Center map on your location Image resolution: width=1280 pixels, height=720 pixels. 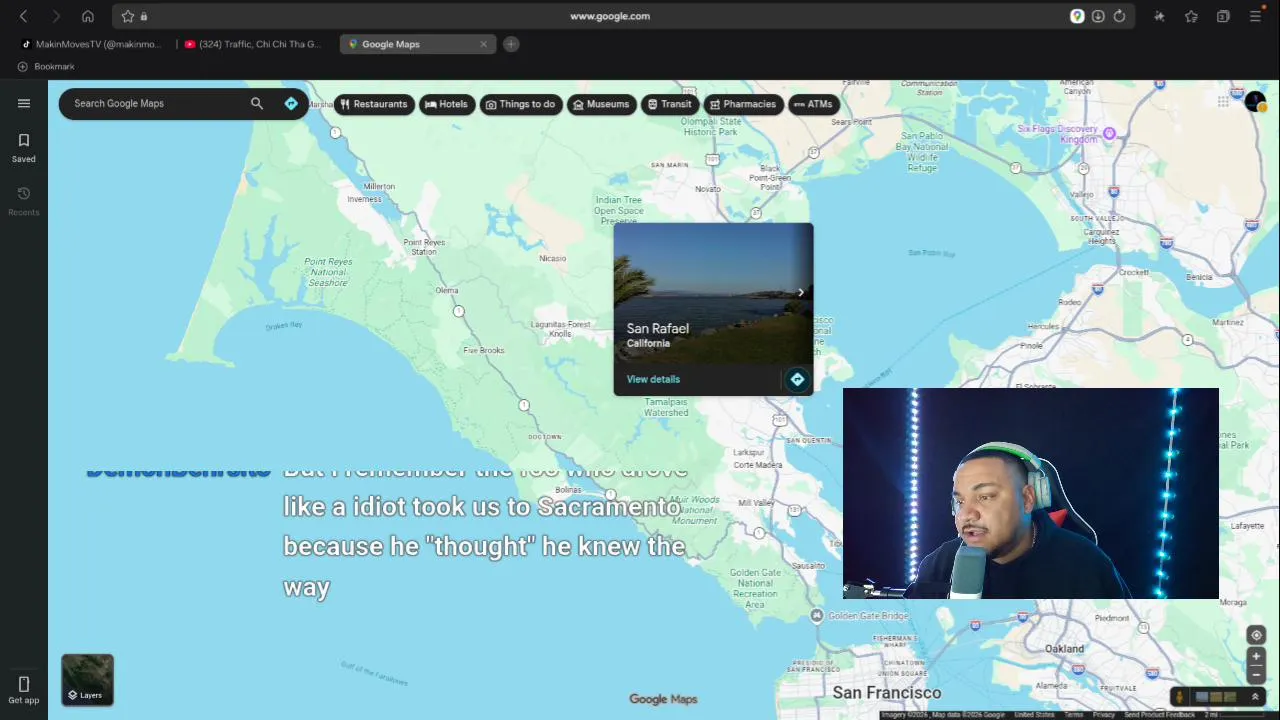tap(1256, 635)
